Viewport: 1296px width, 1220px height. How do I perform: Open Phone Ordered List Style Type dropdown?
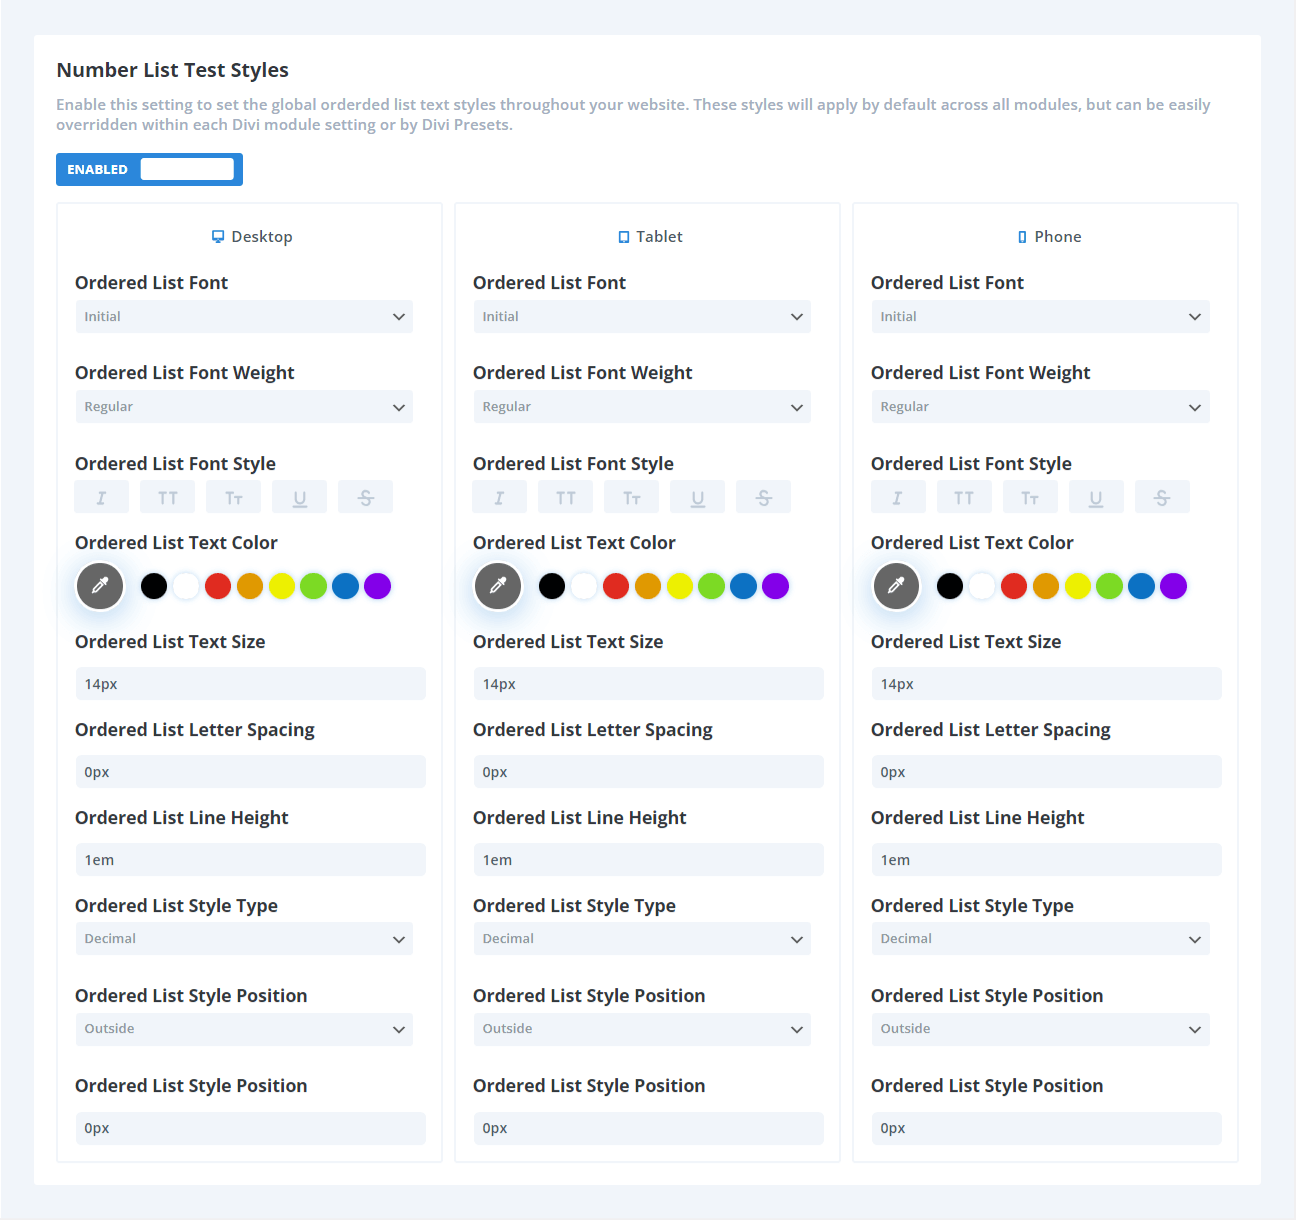tap(1040, 939)
